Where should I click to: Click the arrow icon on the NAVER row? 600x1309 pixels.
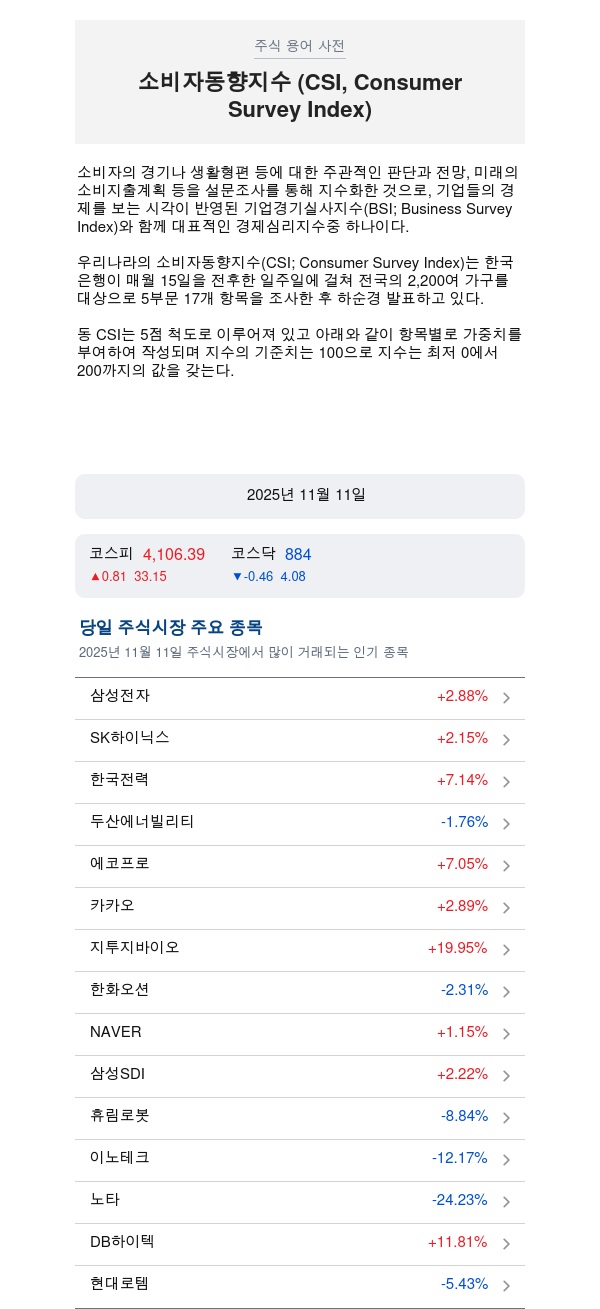click(507, 1034)
